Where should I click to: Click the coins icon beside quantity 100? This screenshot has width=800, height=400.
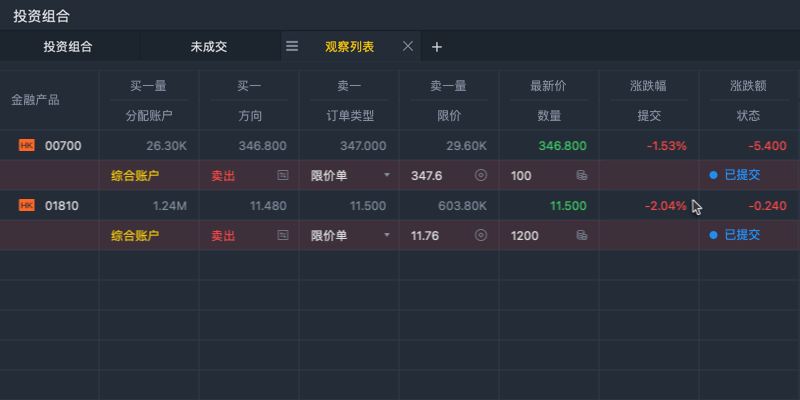581,175
